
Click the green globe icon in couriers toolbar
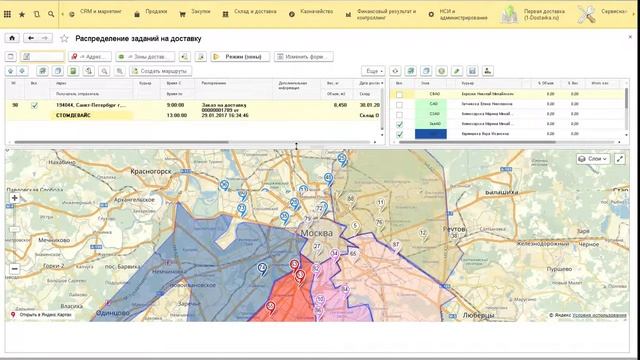click(441, 71)
